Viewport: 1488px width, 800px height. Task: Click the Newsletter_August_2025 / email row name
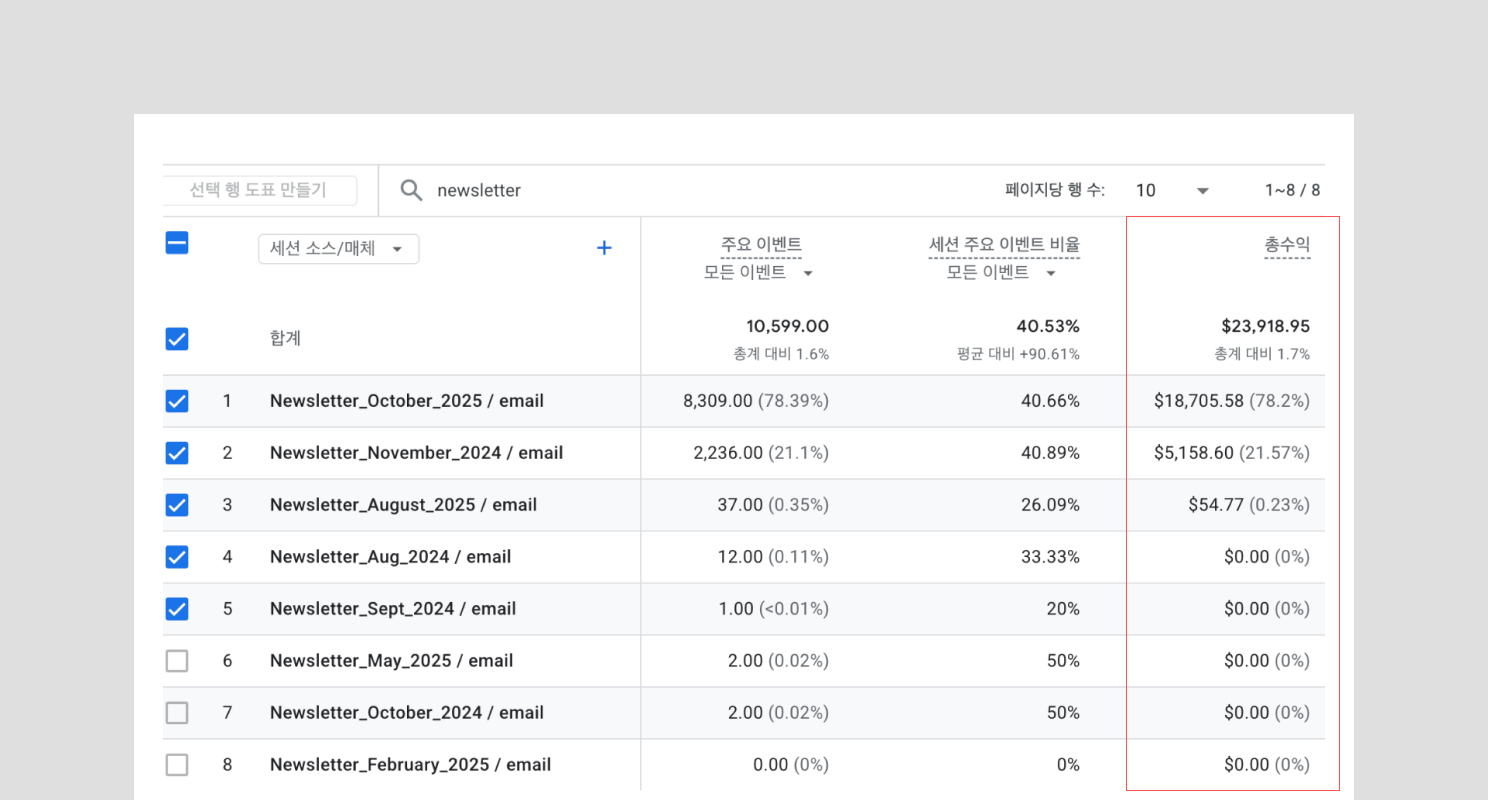pyautogui.click(x=403, y=505)
